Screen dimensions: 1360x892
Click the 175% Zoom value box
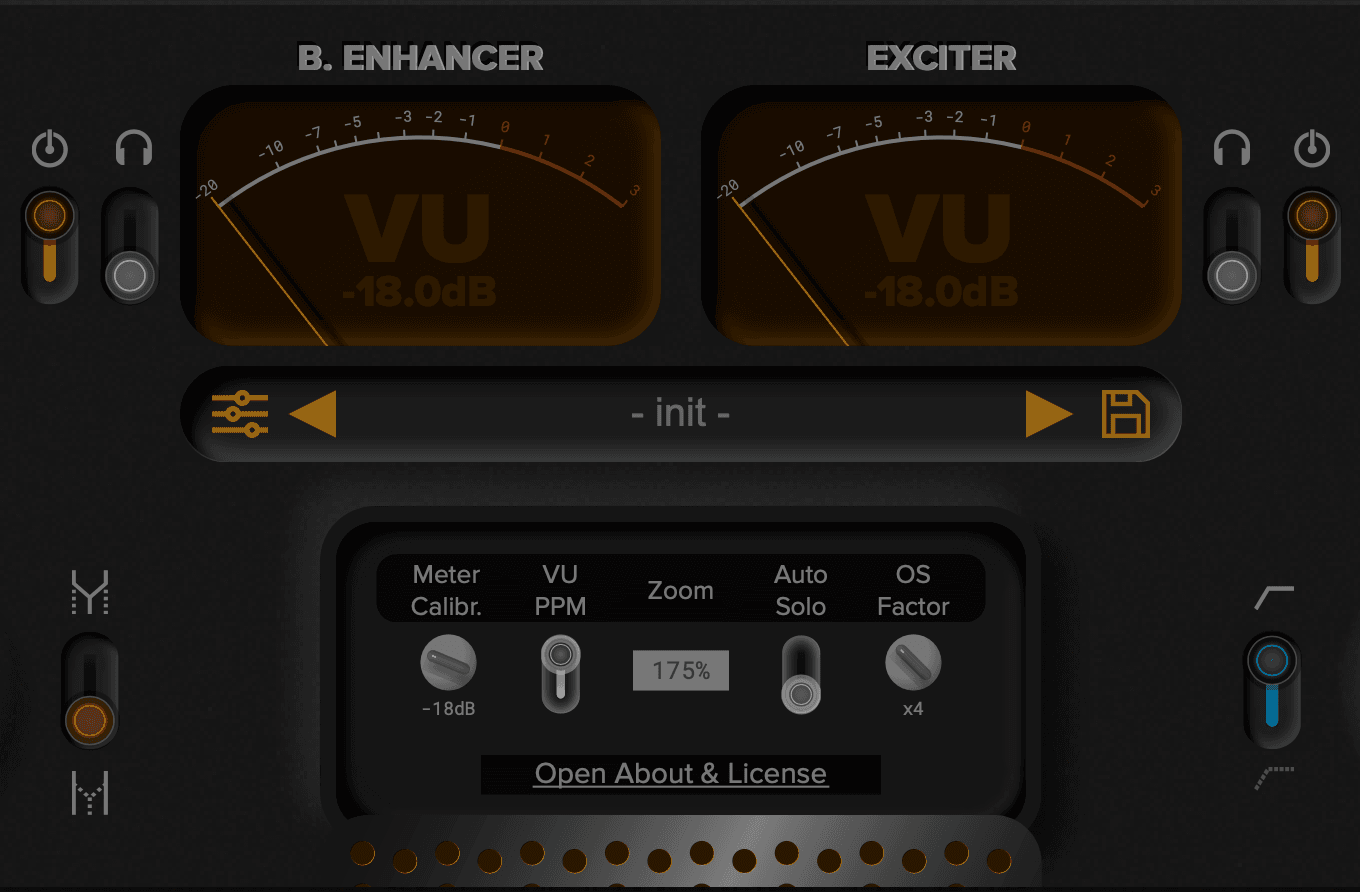point(681,671)
